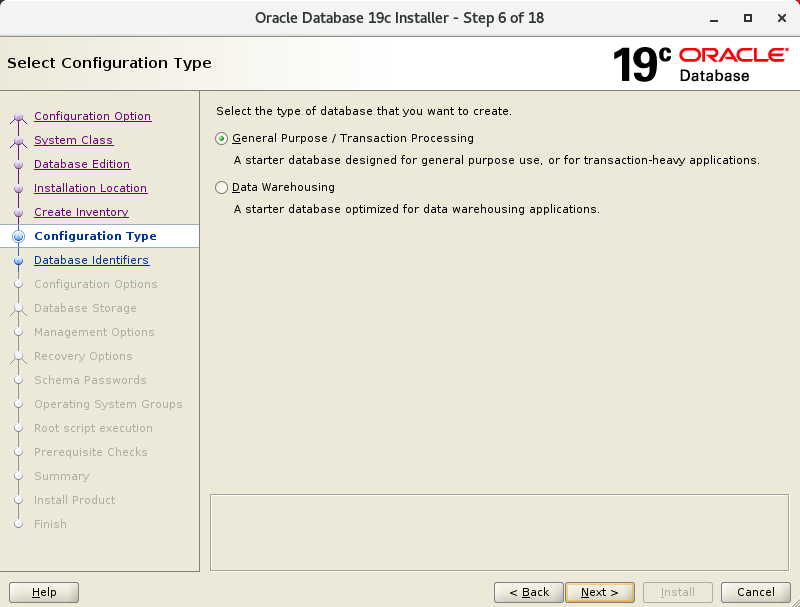Click the Summary step text

pos(62,476)
